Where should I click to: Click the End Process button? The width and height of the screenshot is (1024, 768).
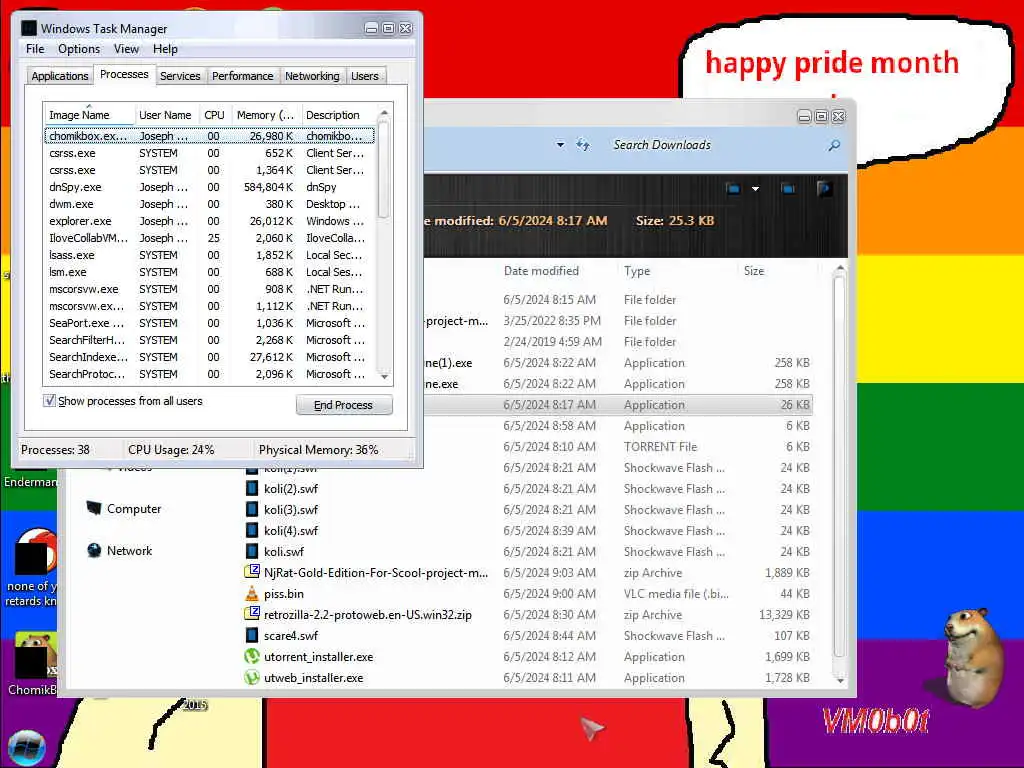pyautogui.click(x=344, y=405)
